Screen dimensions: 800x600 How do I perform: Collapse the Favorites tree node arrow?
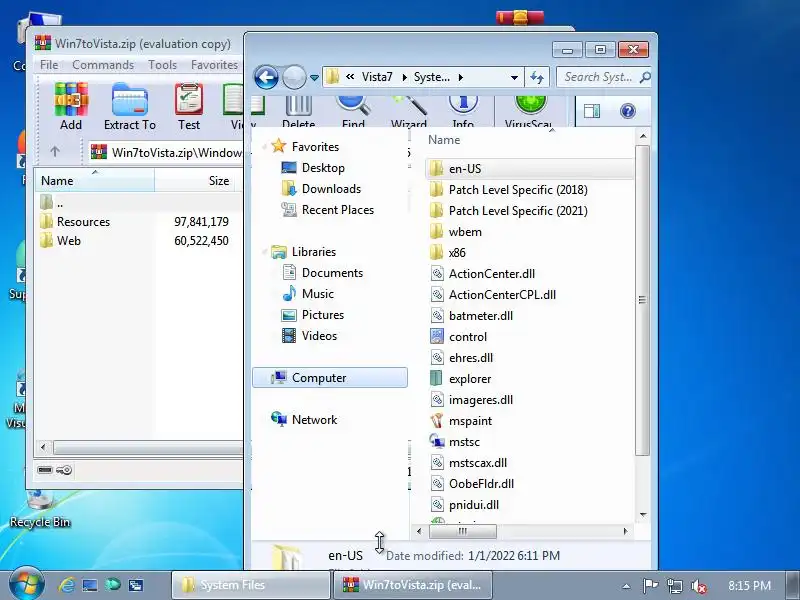(264, 147)
